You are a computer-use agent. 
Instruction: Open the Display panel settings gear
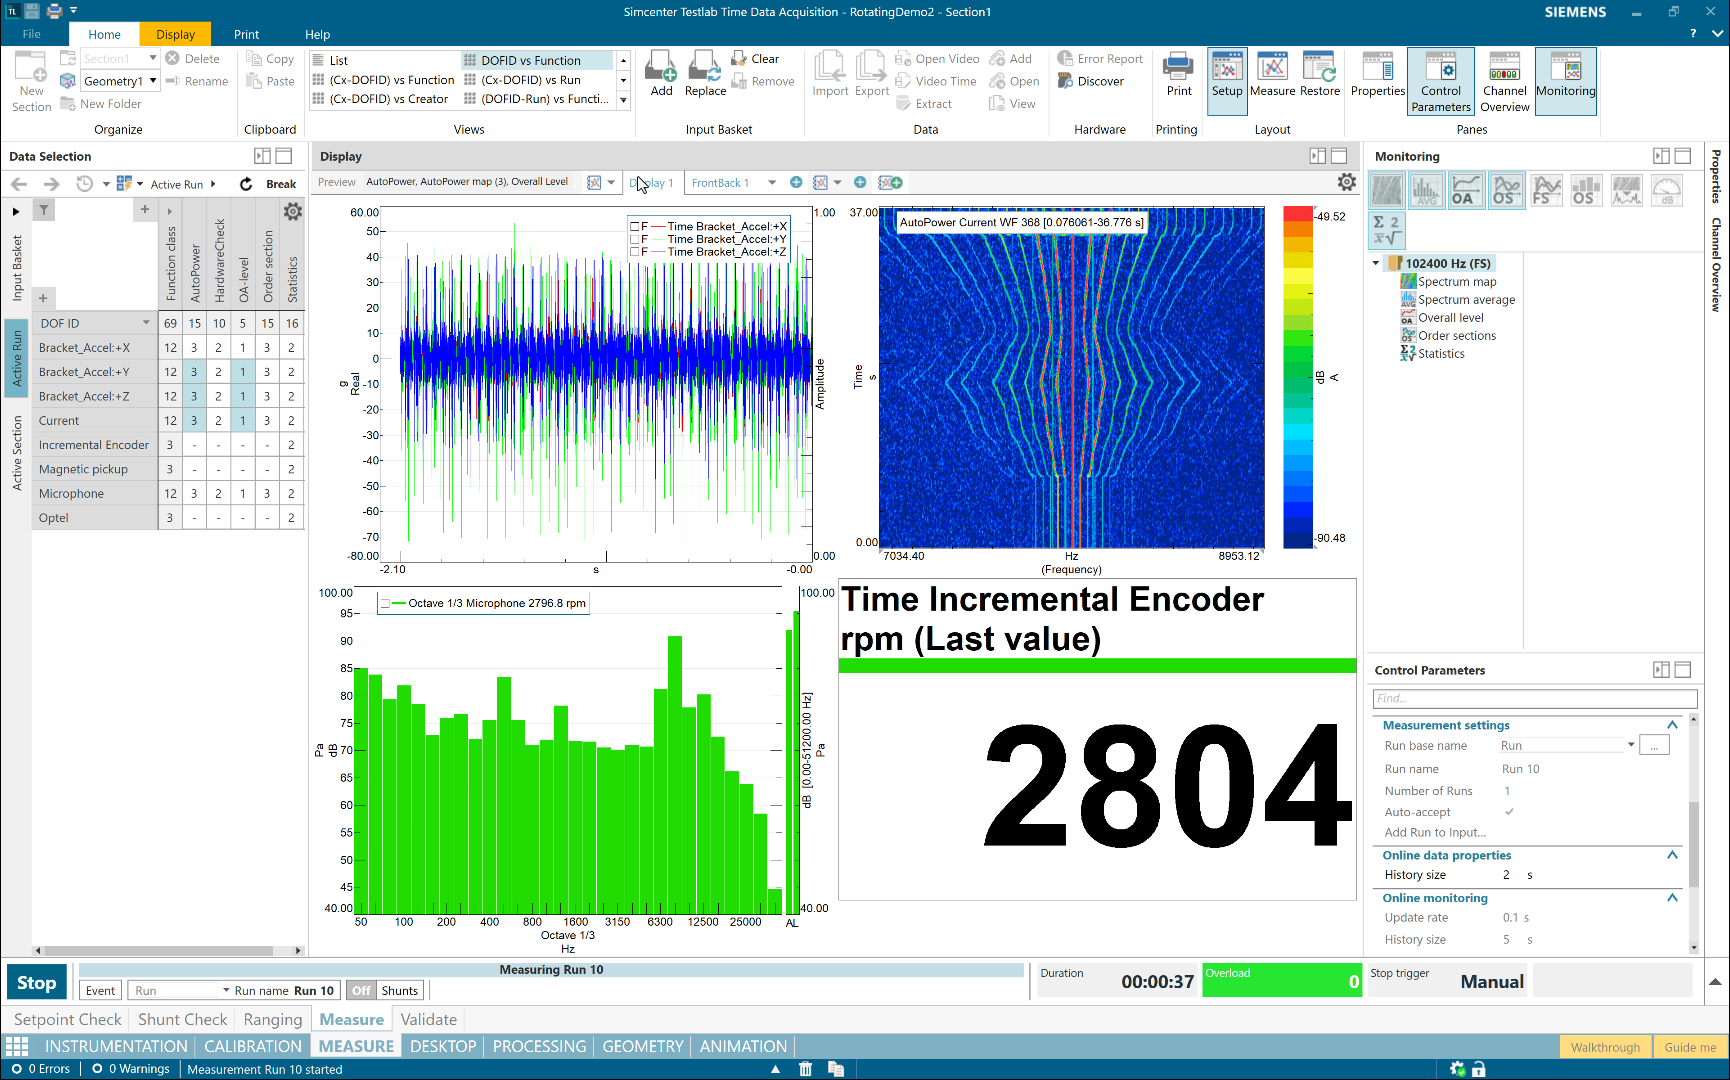point(1347,182)
